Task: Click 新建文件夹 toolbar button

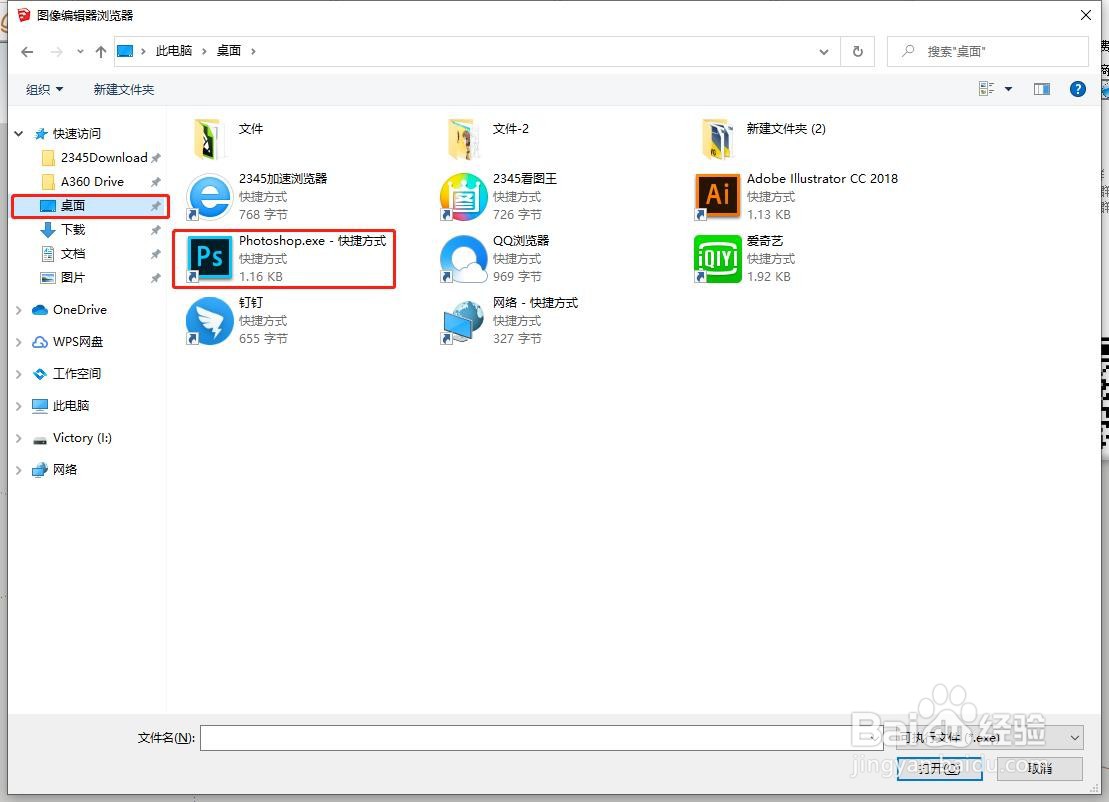Action: (124, 89)
